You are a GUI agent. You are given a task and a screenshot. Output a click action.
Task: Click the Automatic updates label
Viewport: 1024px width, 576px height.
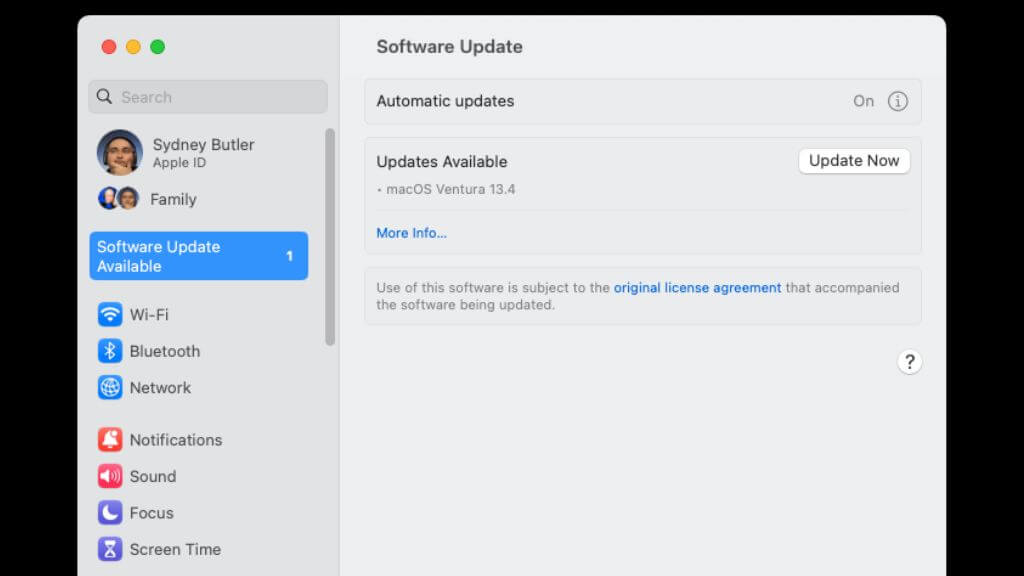point(445,101)
